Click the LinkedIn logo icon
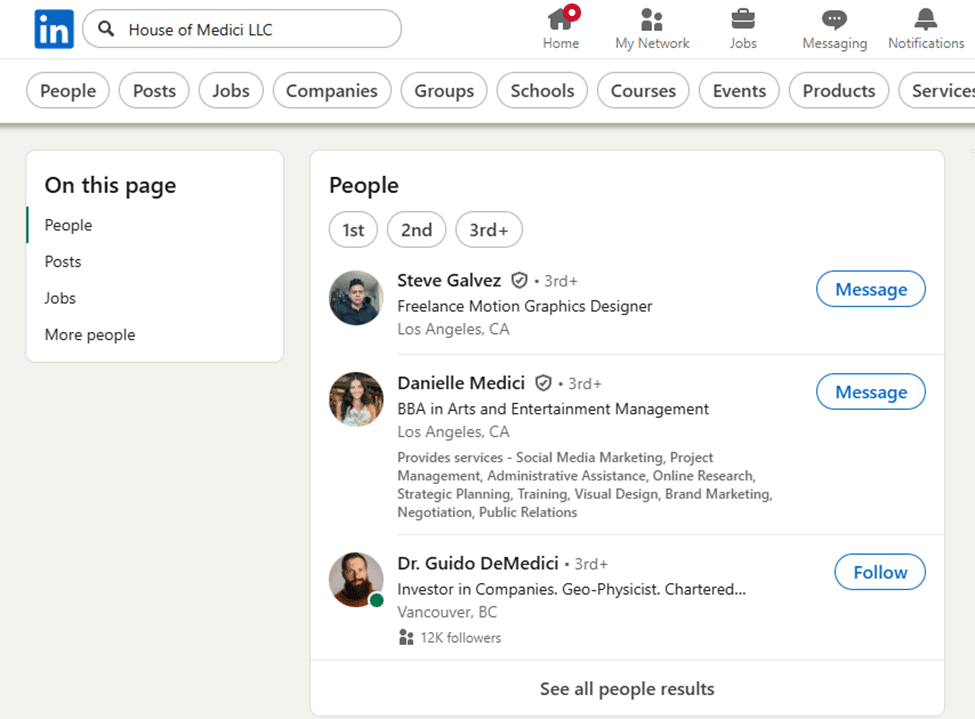 tap(53, 29)
